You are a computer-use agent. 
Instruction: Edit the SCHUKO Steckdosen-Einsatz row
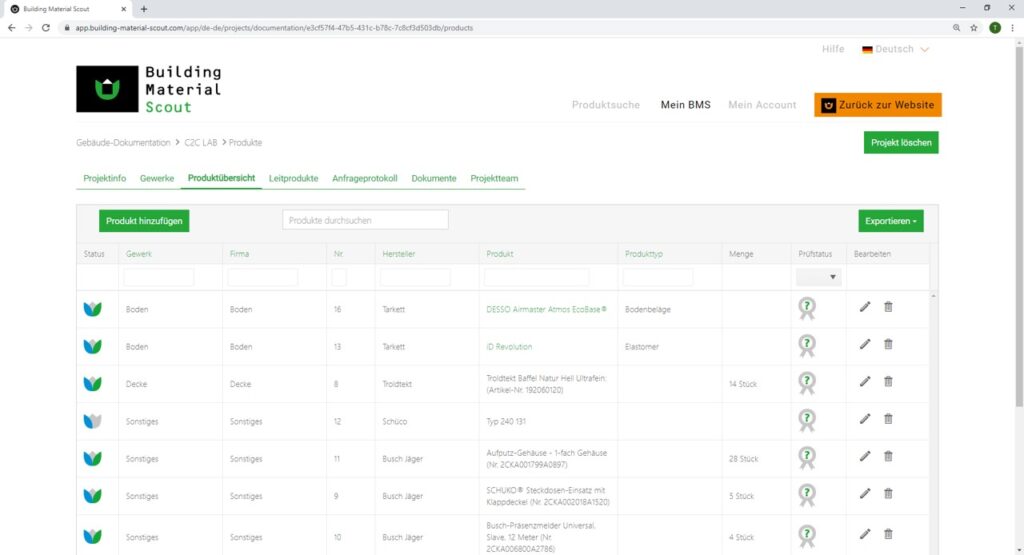[x=865, y=494]
